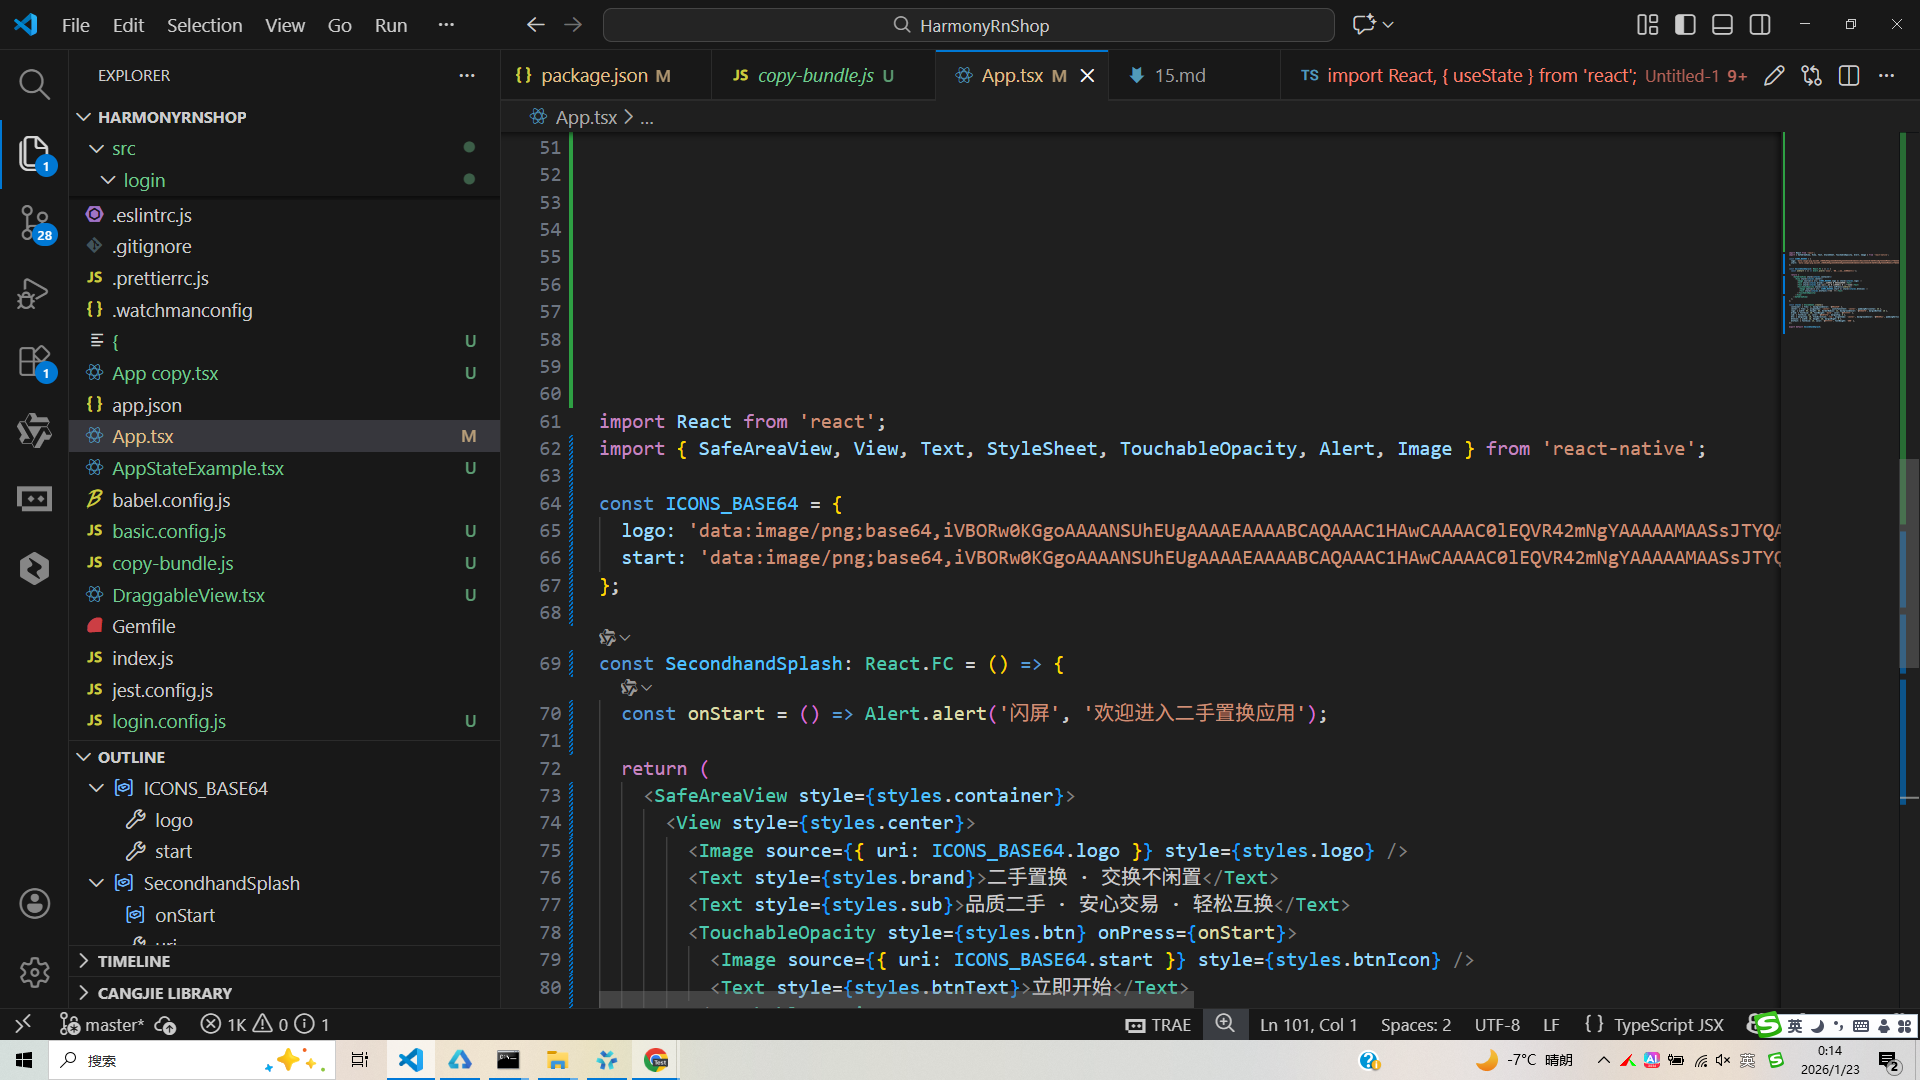The width and height of the screenshot is (1920, 1080).
Task: Click the zoom icon in status bar
Action: (1225, 1024)
